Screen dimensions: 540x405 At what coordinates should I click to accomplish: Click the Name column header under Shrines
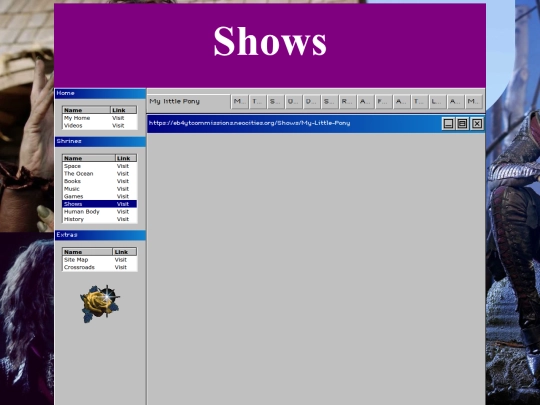tap(89, 158)
